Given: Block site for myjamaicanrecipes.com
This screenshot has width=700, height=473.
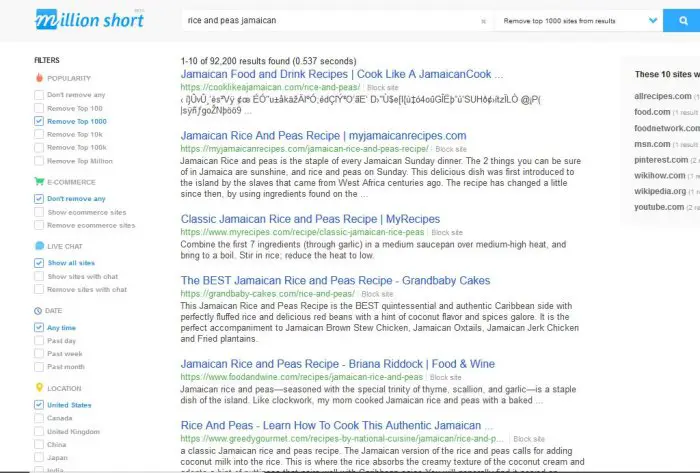Looking at the screenshot, I should click(451, 149).
